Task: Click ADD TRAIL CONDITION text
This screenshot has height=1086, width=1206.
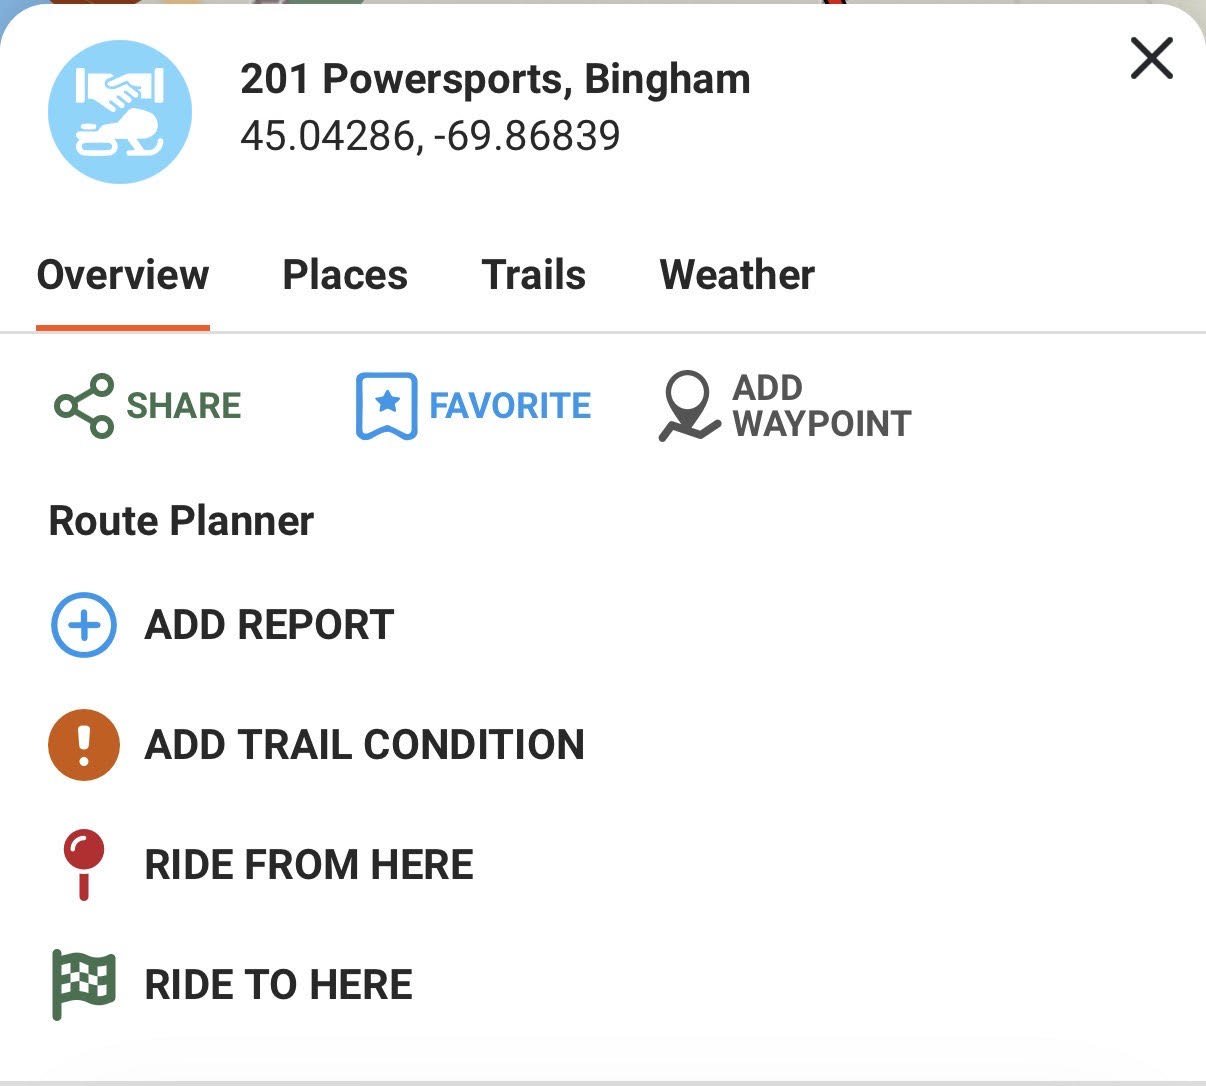Action: 365,744
